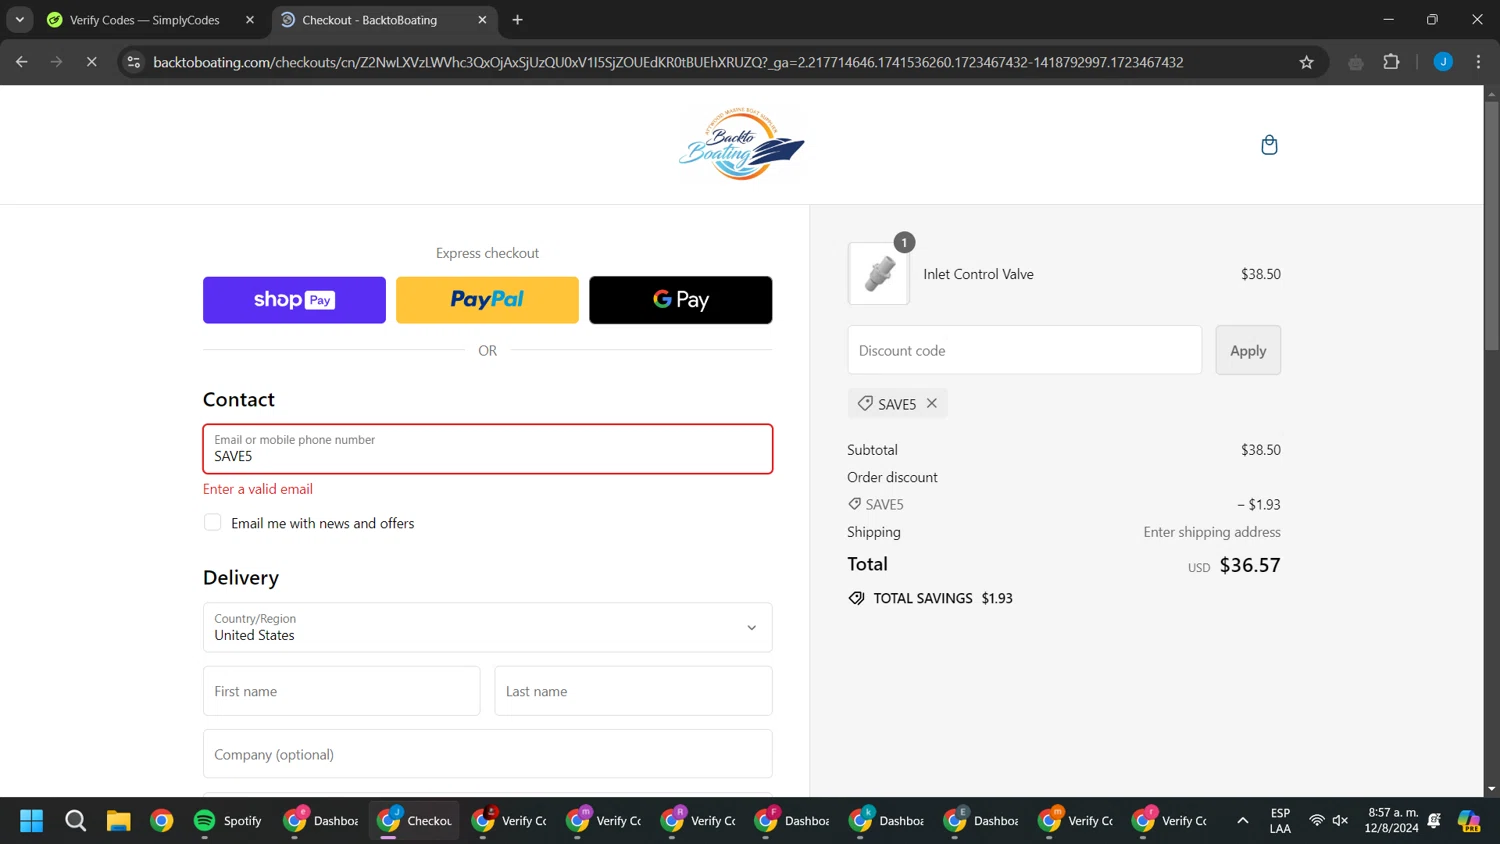Click the BacktoBoating logo
The image size is (1500, 844).
pyautogui.click(x=741, y=145)
